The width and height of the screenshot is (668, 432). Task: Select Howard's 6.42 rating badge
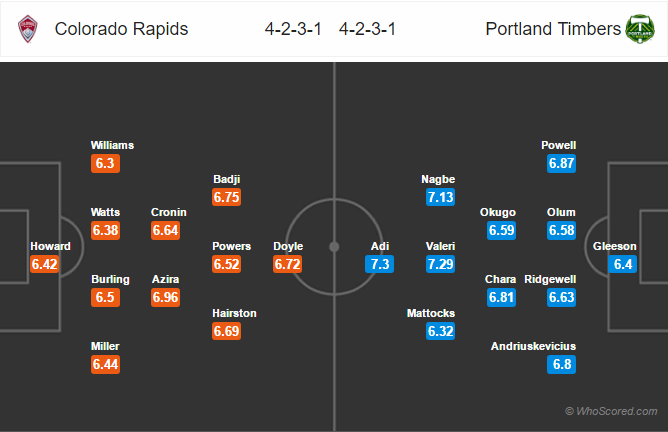pos(45,264)
